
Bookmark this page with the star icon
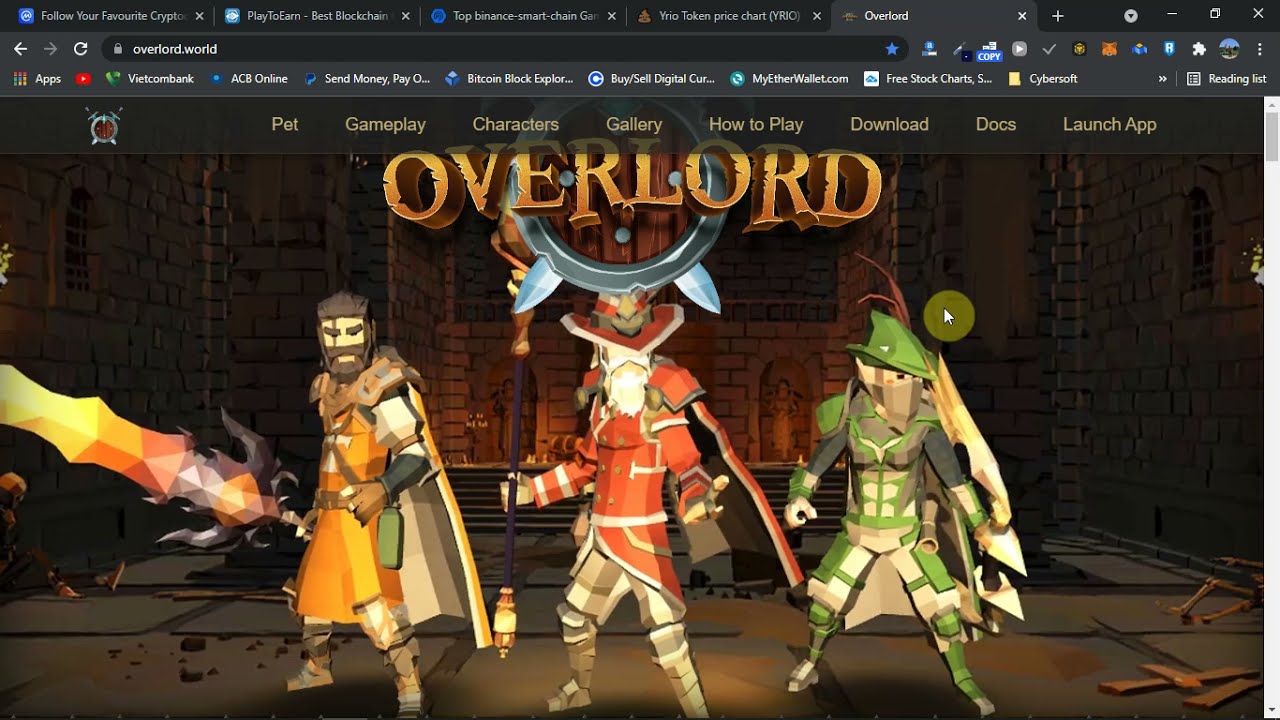(x=892, y=48)
